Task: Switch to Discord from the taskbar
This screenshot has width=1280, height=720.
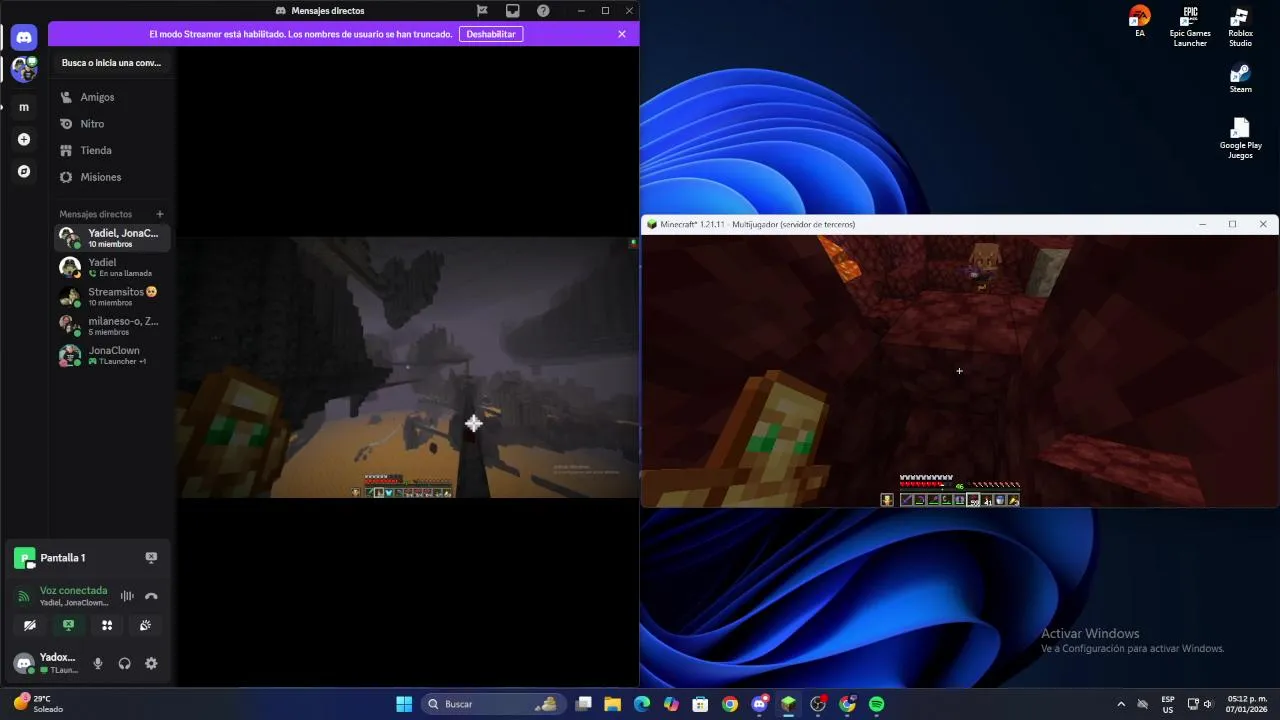Action: pyautogui.click(x=759, y=704)
